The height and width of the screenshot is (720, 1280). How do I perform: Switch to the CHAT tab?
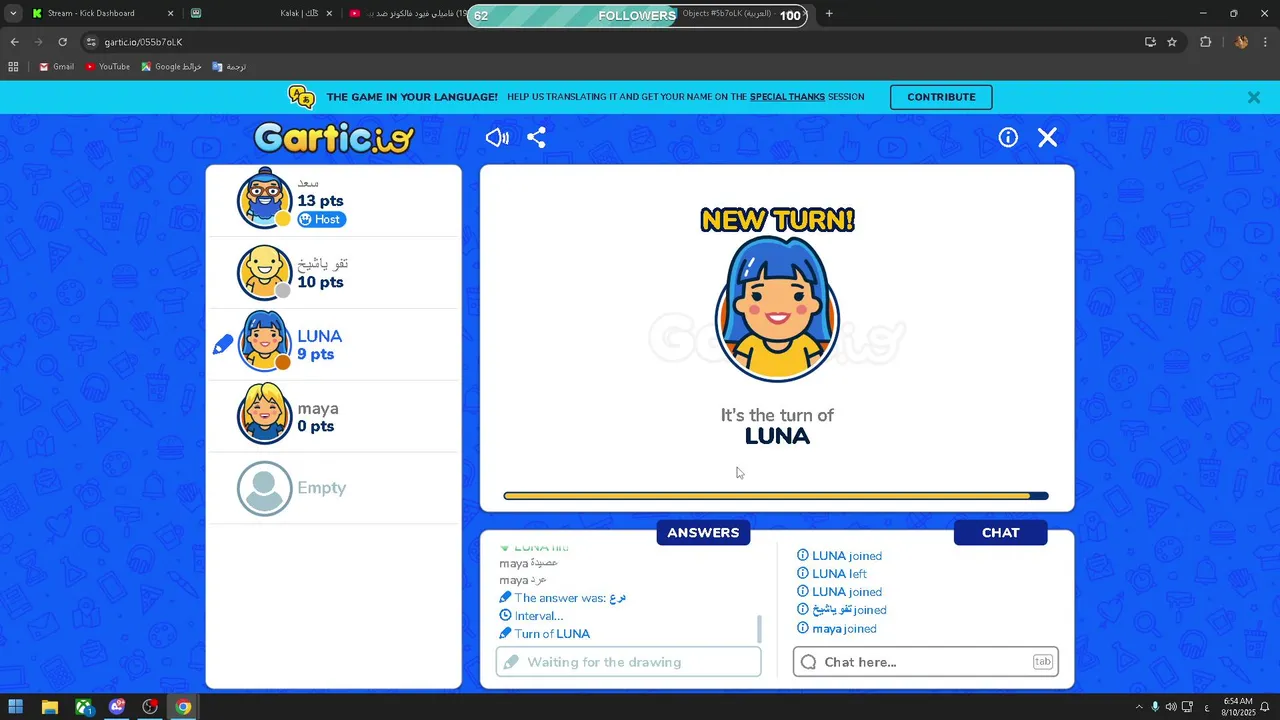1000,533
